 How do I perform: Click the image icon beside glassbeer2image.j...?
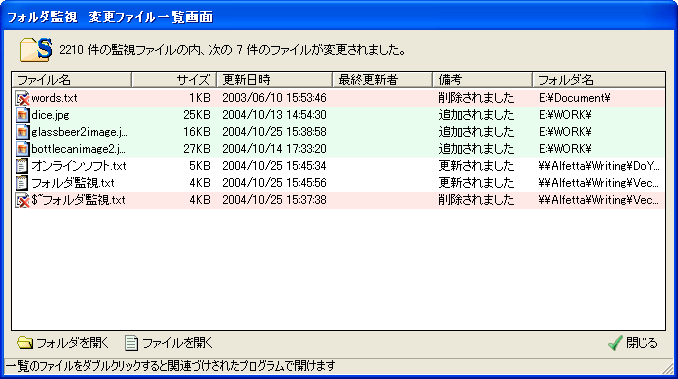click(x=22, y=132)
